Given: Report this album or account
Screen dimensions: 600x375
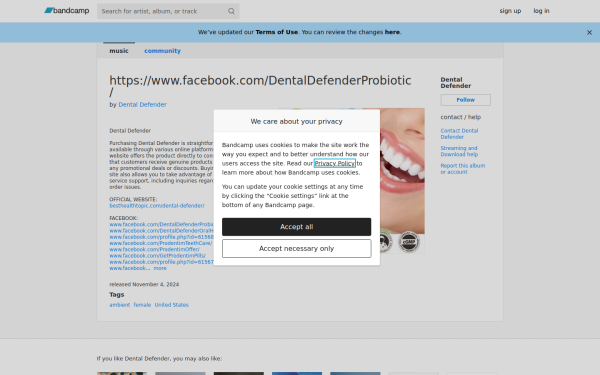Looking at the screenshot, I should point(462,169).
